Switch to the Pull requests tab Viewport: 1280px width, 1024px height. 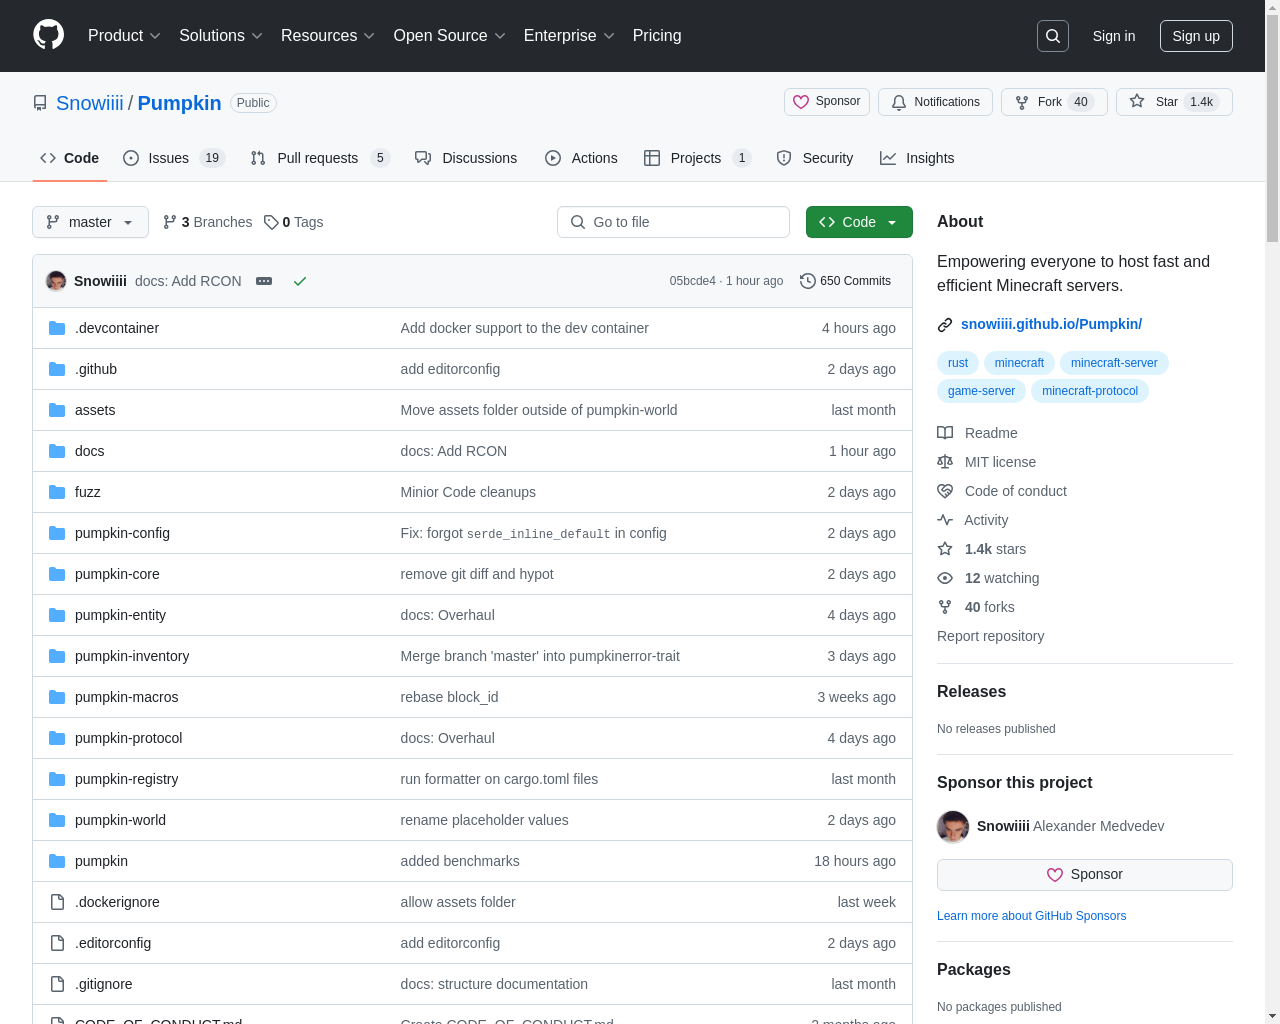(319, 158)
